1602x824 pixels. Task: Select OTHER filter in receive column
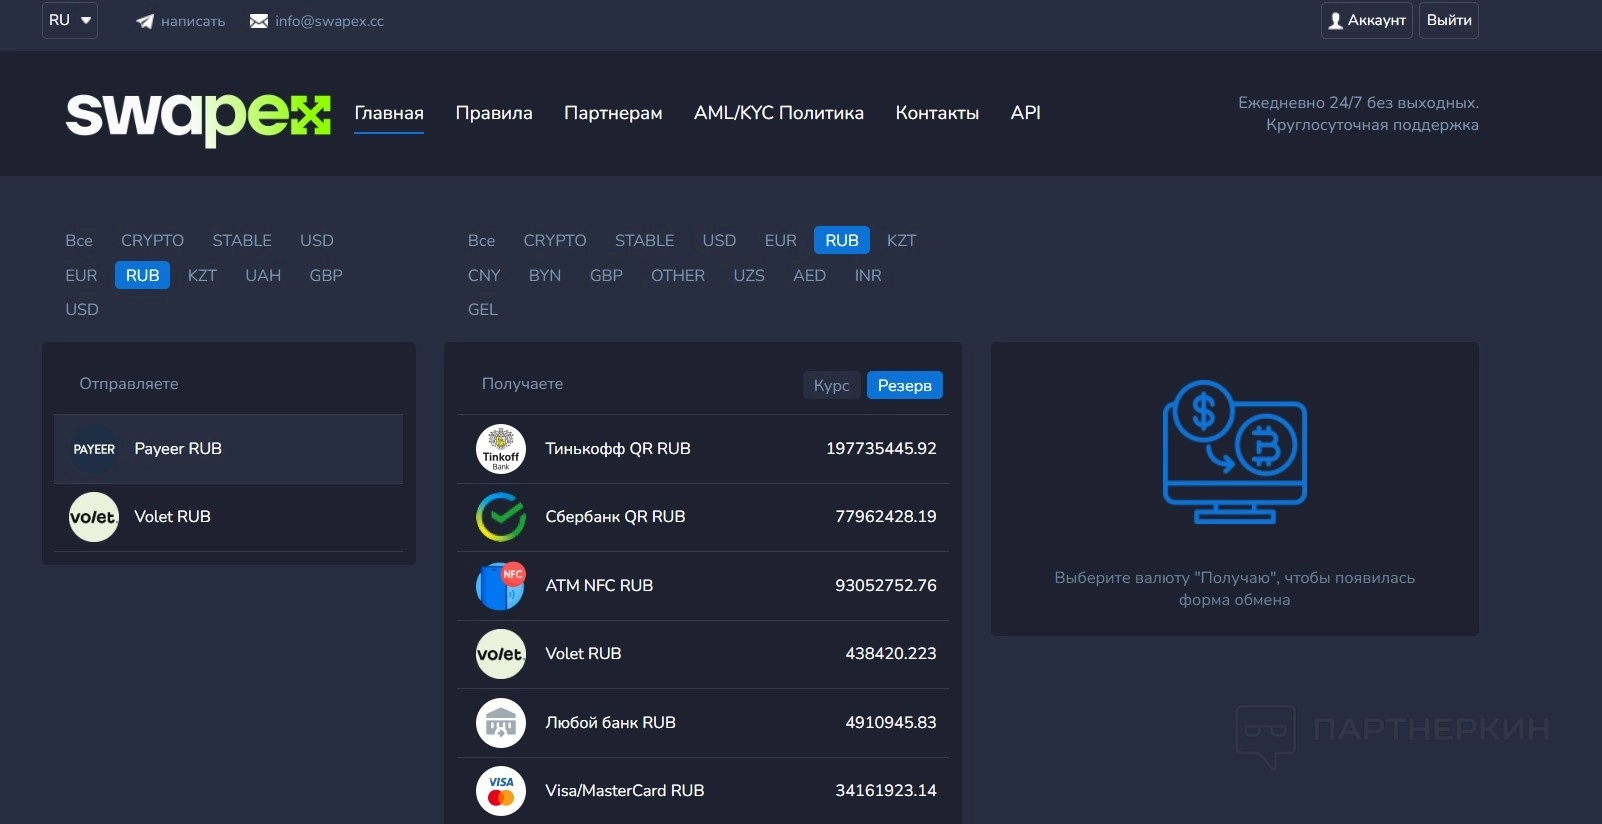pyautogui.click(x=678, y=275)
